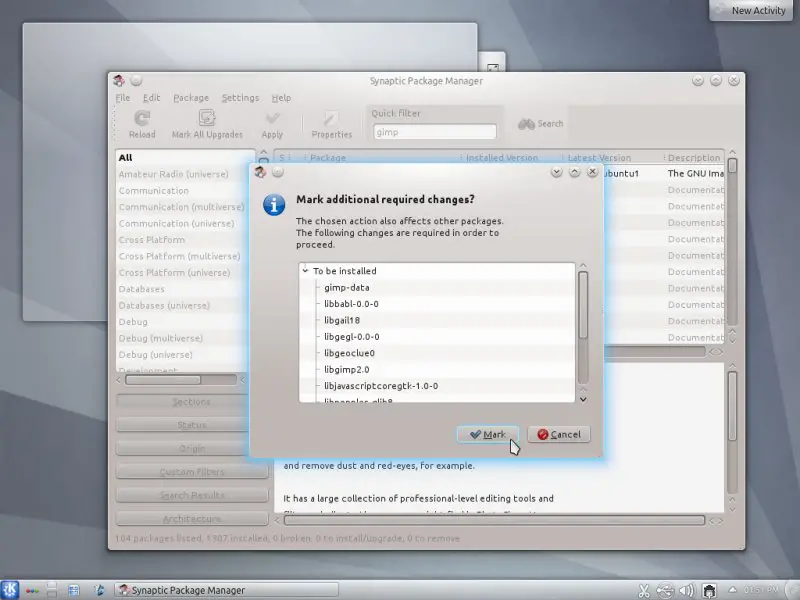Open the Klipper scissors tray icon
This screenshot has width=800, height=600.
[644, 591]
